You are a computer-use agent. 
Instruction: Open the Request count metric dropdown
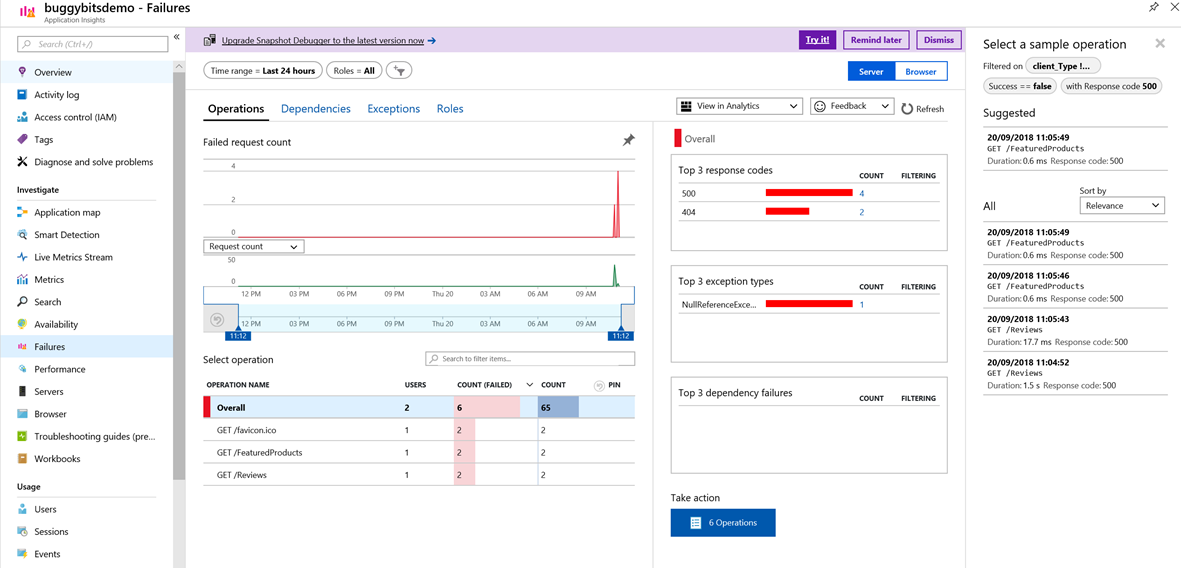pyautogui.click(x=254, y=246)
